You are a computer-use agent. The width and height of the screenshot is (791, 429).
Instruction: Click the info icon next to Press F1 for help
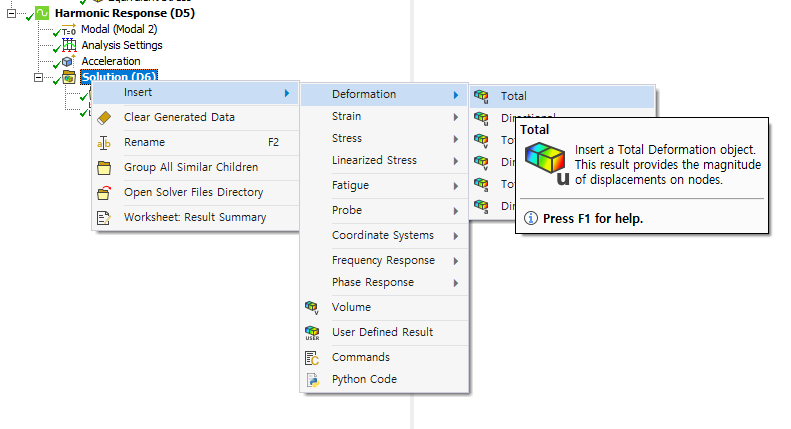click(x=531, y=219)
